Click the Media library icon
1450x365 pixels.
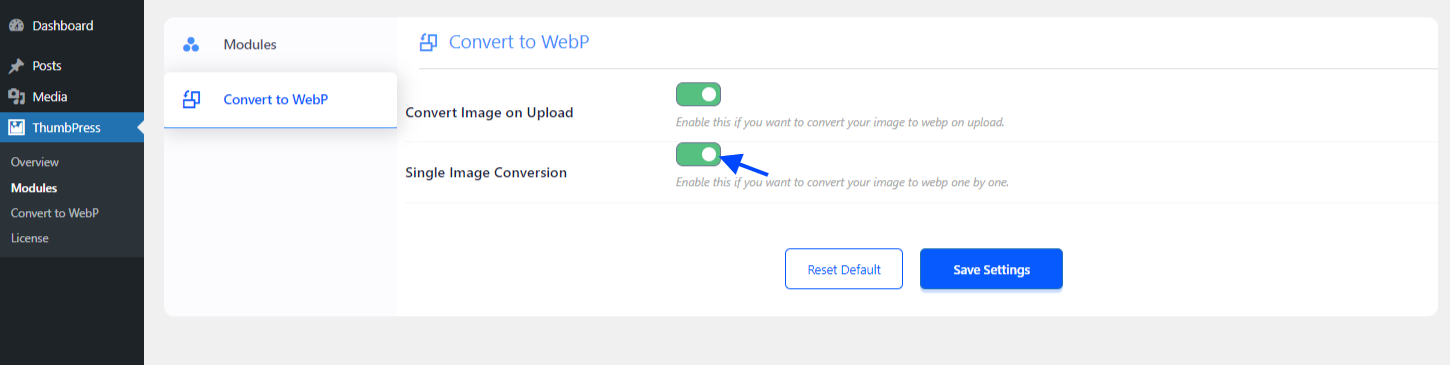tap(16, 97)
